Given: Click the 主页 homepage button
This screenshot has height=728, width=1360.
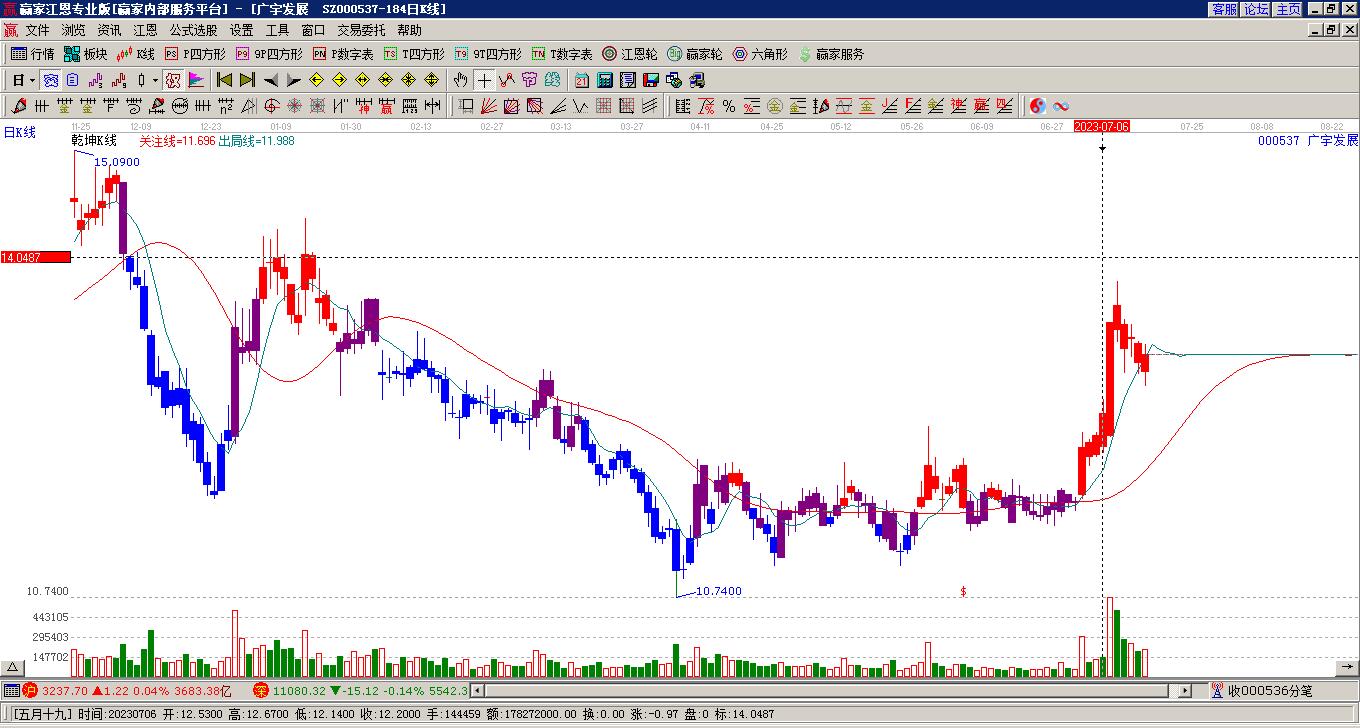Looking at the screenshot, I should (1288, 9).
